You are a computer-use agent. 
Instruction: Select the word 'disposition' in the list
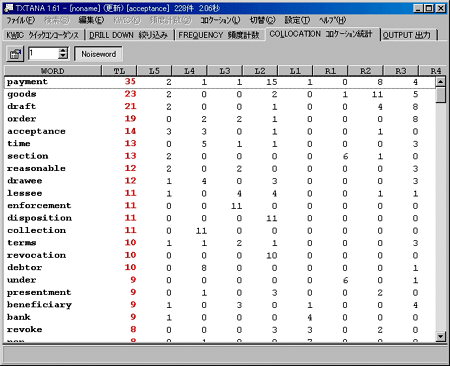[x=39, y=218]
